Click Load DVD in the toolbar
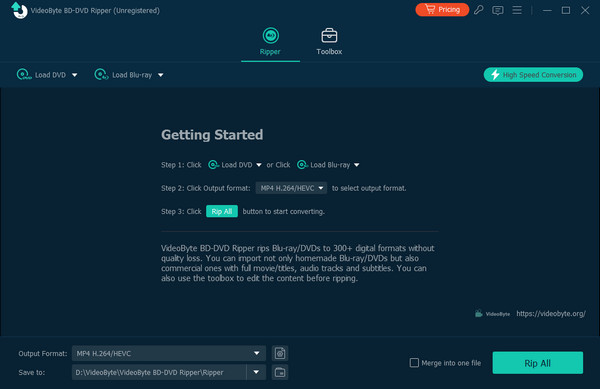The height and width of the screenshot is (389, 600). [x=41, y=75]
